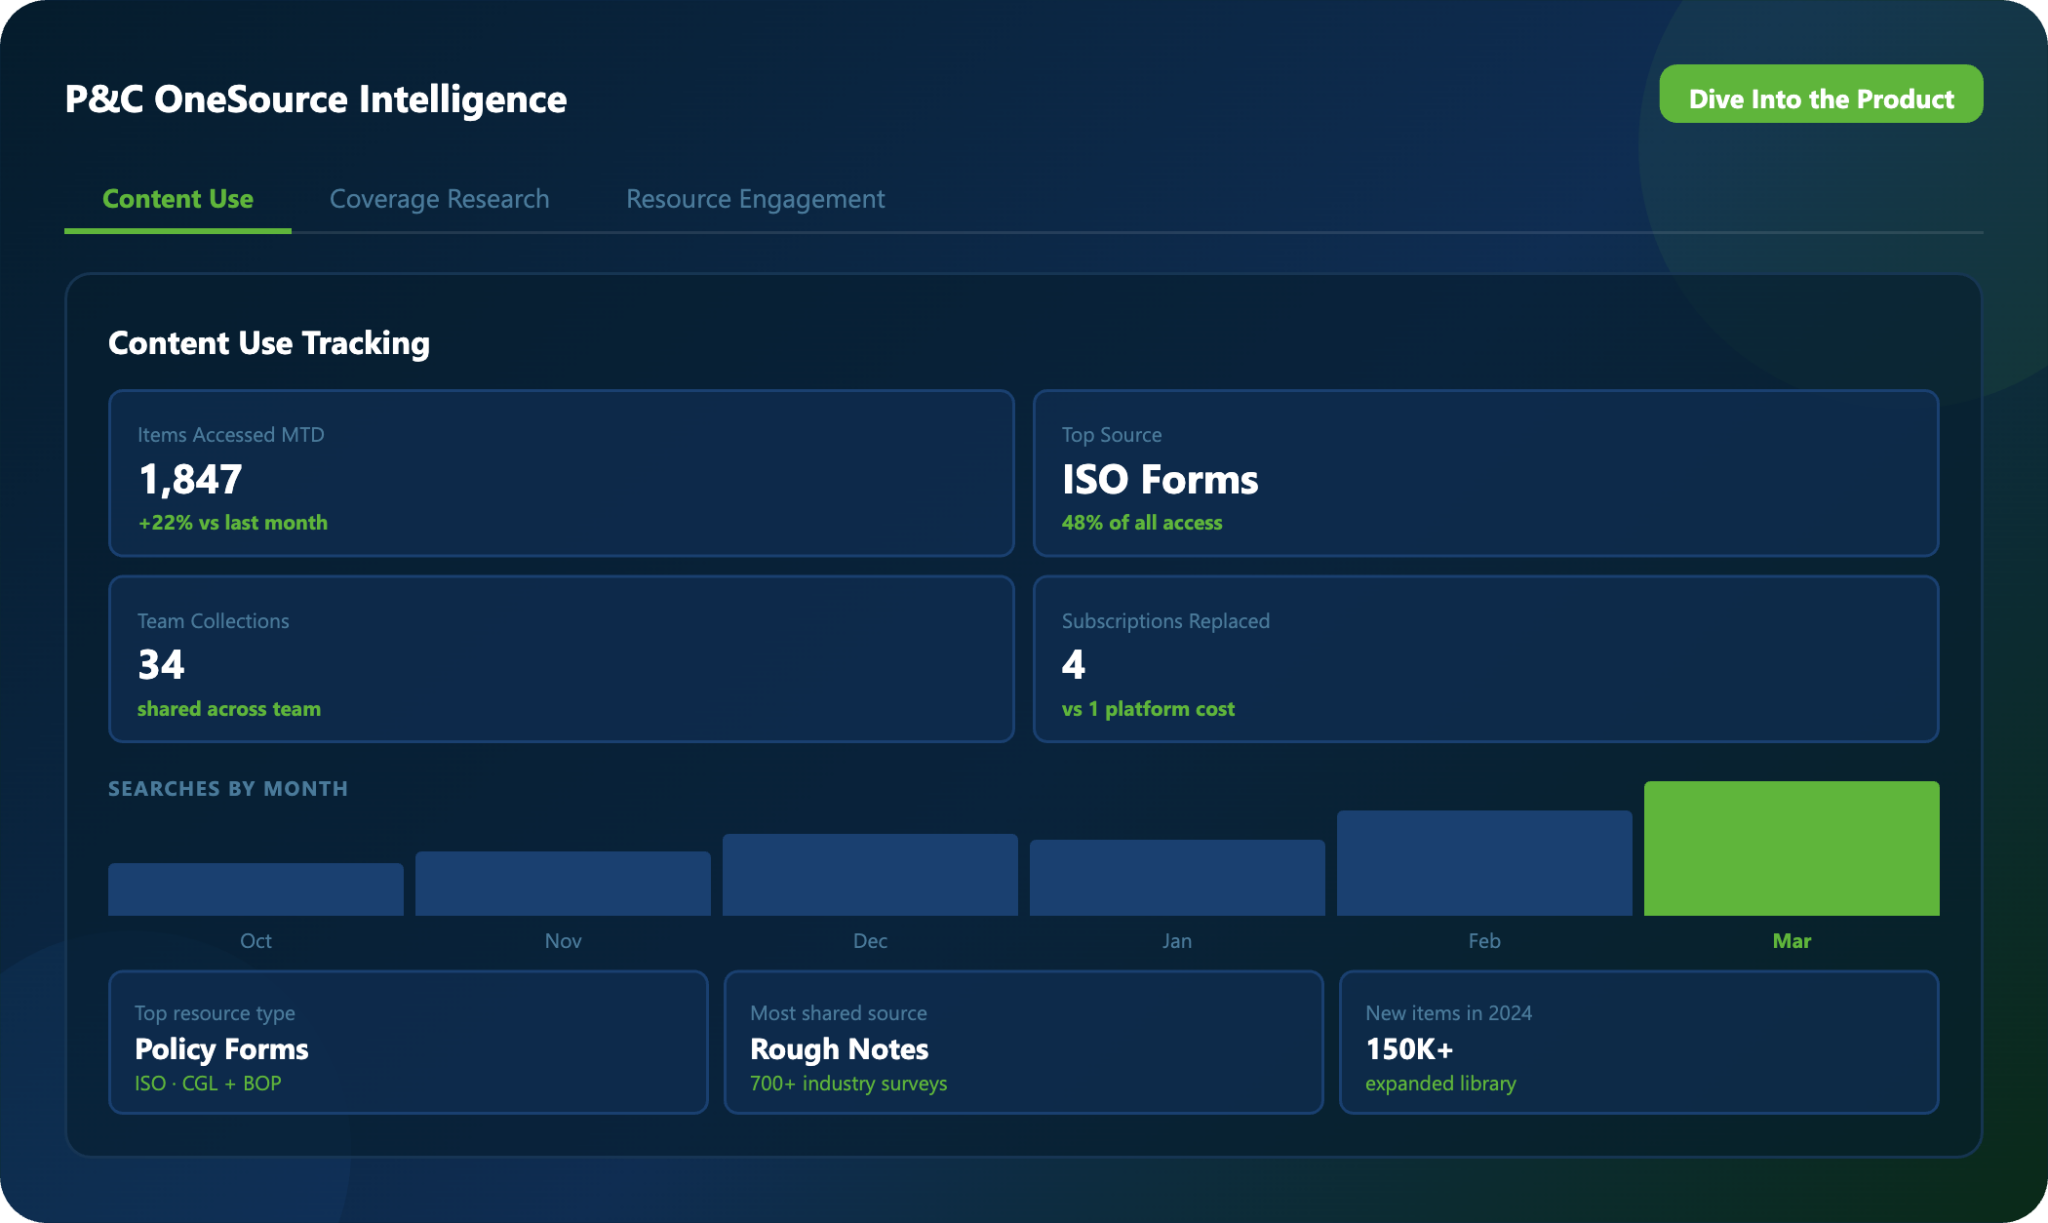Click the Items Accessed MTD card
The width and height of the screenshot is (2048, 1223).
pyautogui.click(x=561, y=473)
